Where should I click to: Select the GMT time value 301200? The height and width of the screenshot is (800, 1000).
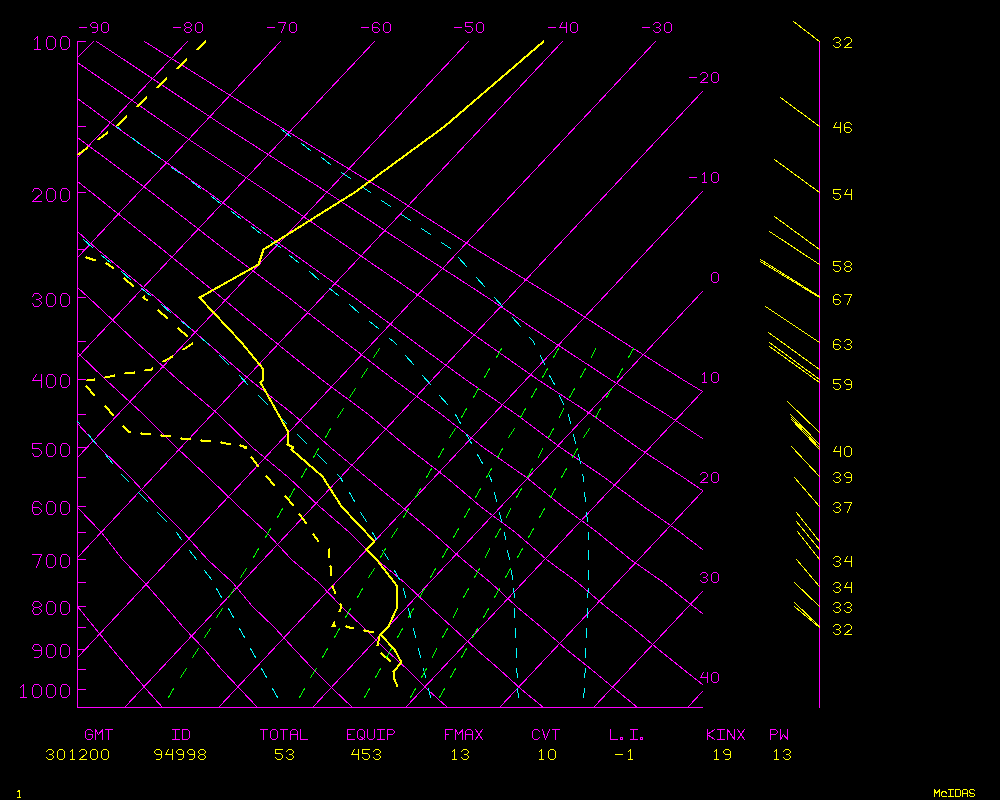point(78,755)
